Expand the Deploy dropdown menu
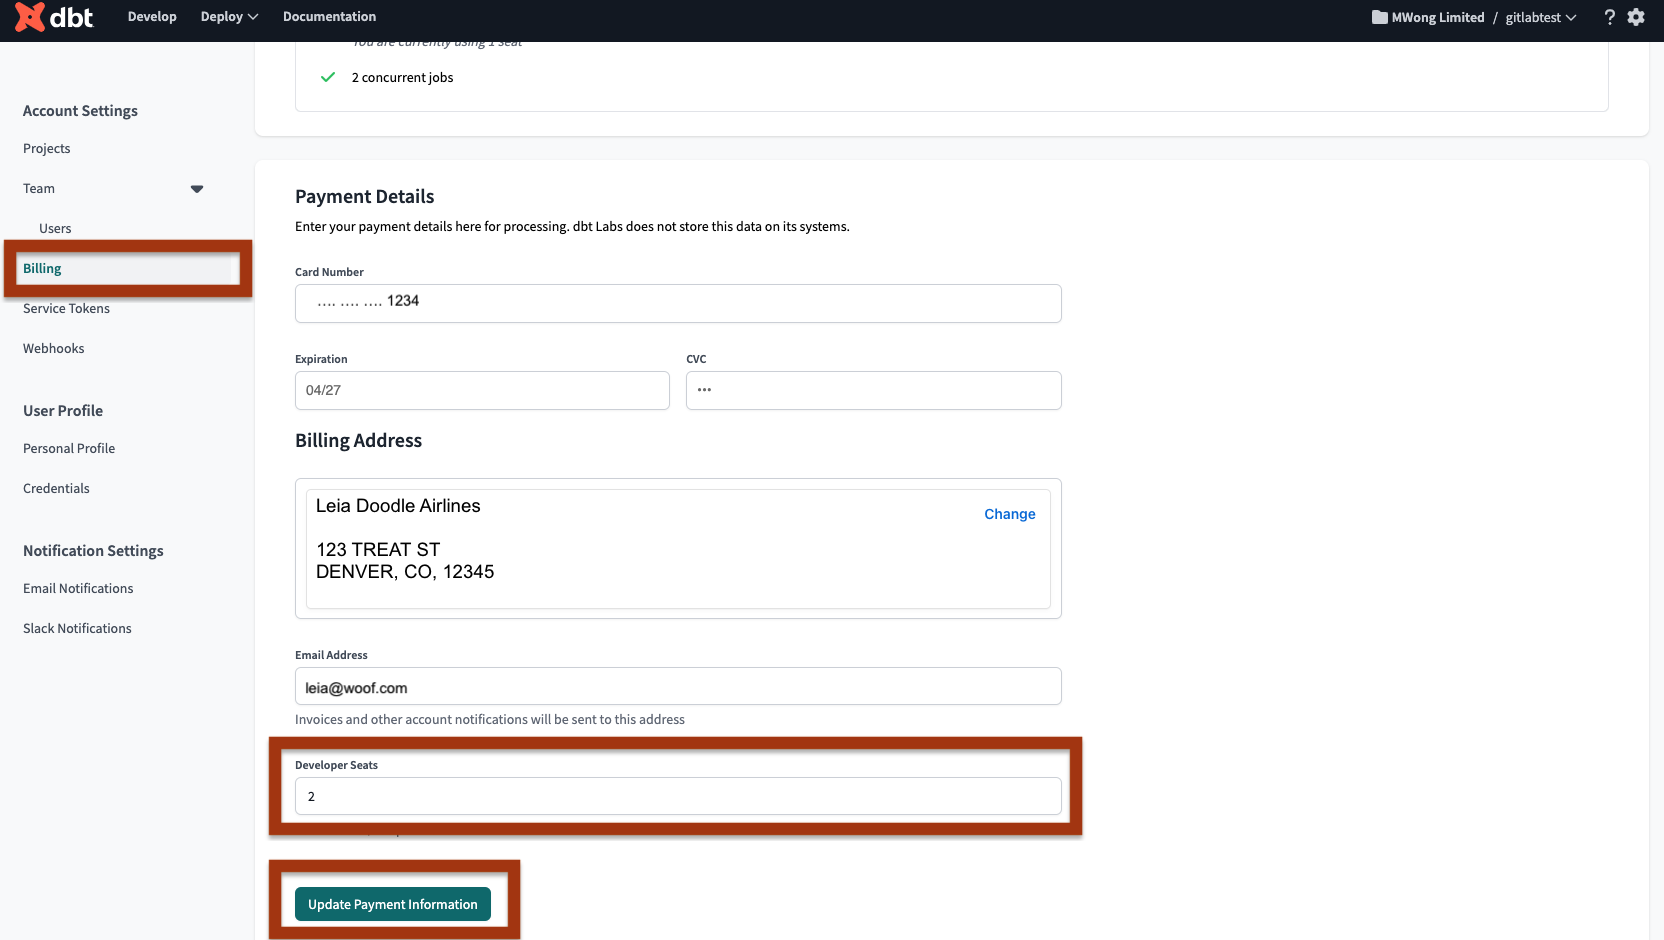This screenshot has height=940, width=1664. pyautogui.click(x=228, y=16)
